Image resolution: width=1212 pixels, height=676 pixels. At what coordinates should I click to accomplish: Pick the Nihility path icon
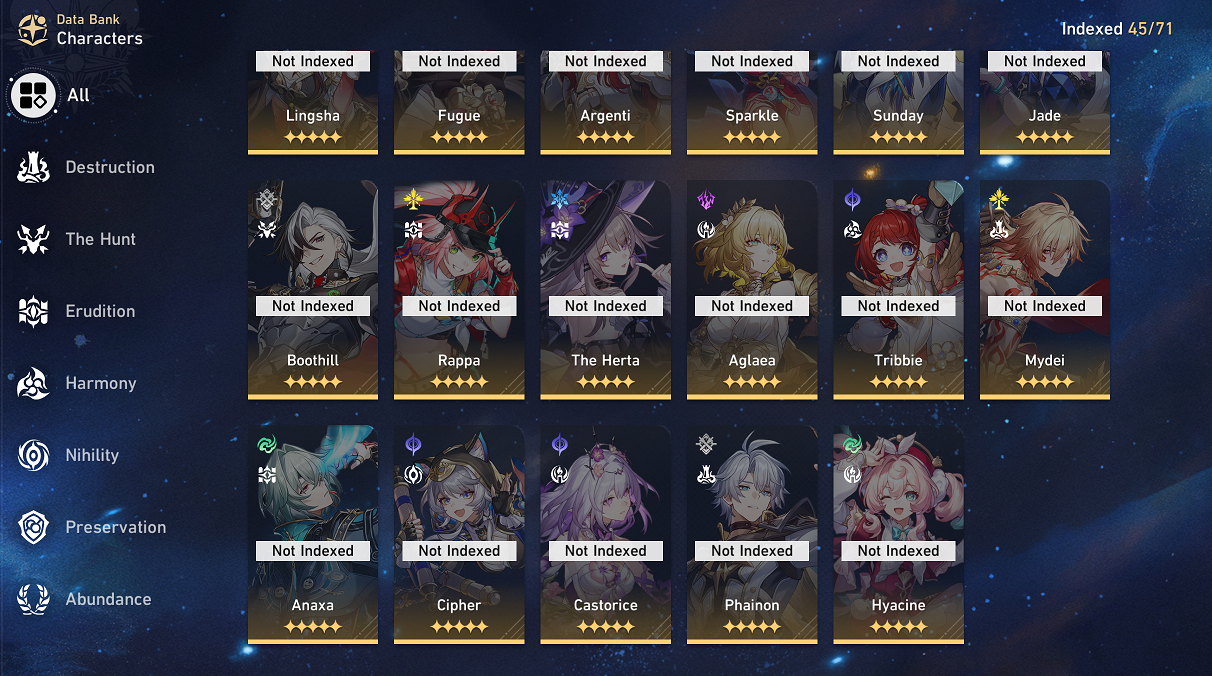tap(34, 456)
